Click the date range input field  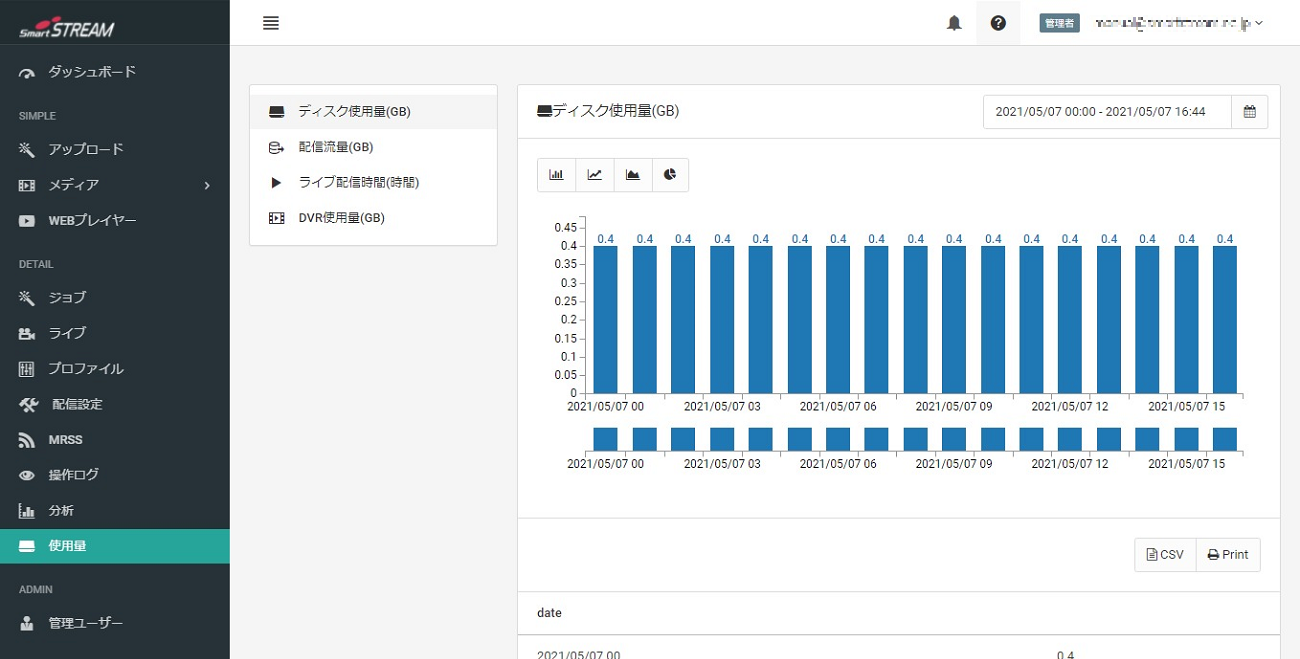[x=1107, y=112]
